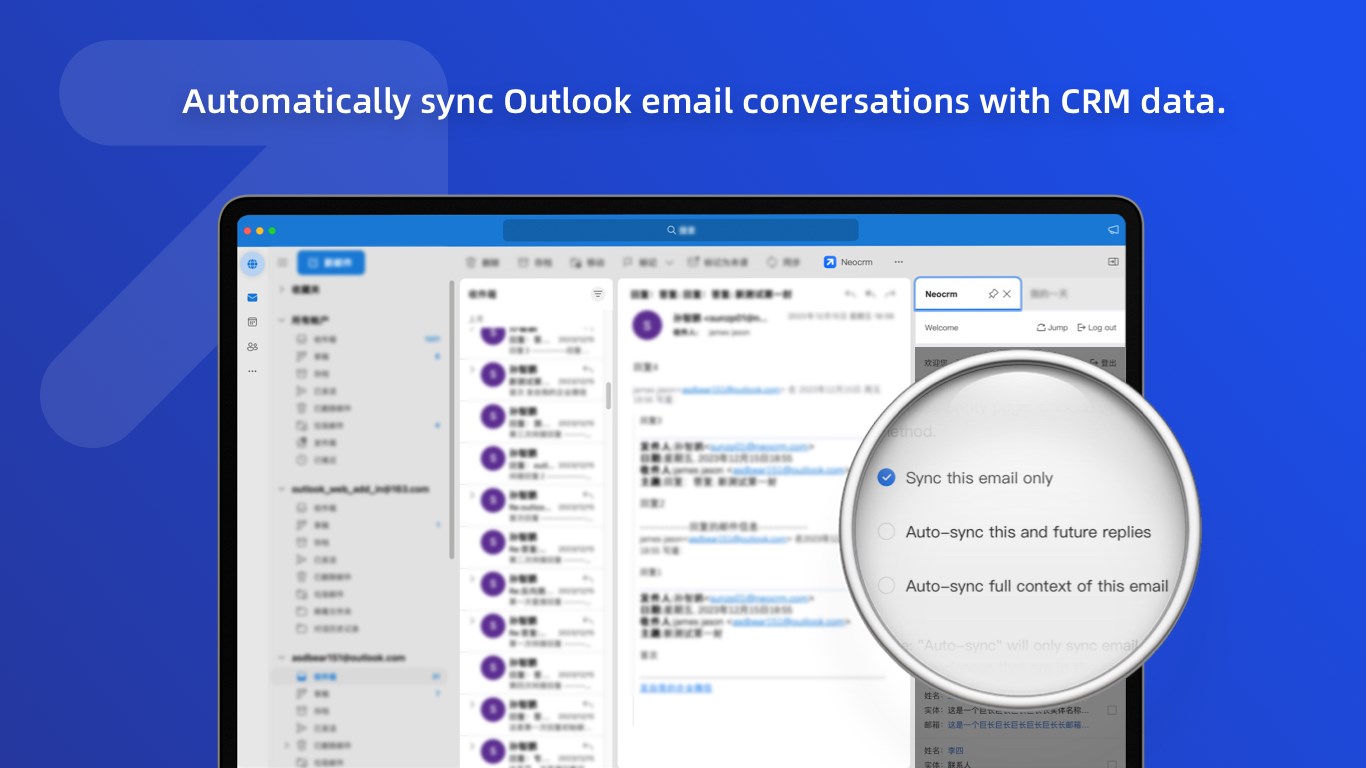Open the left rail more apps dots
This screenshot has height=768, width=1366.
[252, 371]
